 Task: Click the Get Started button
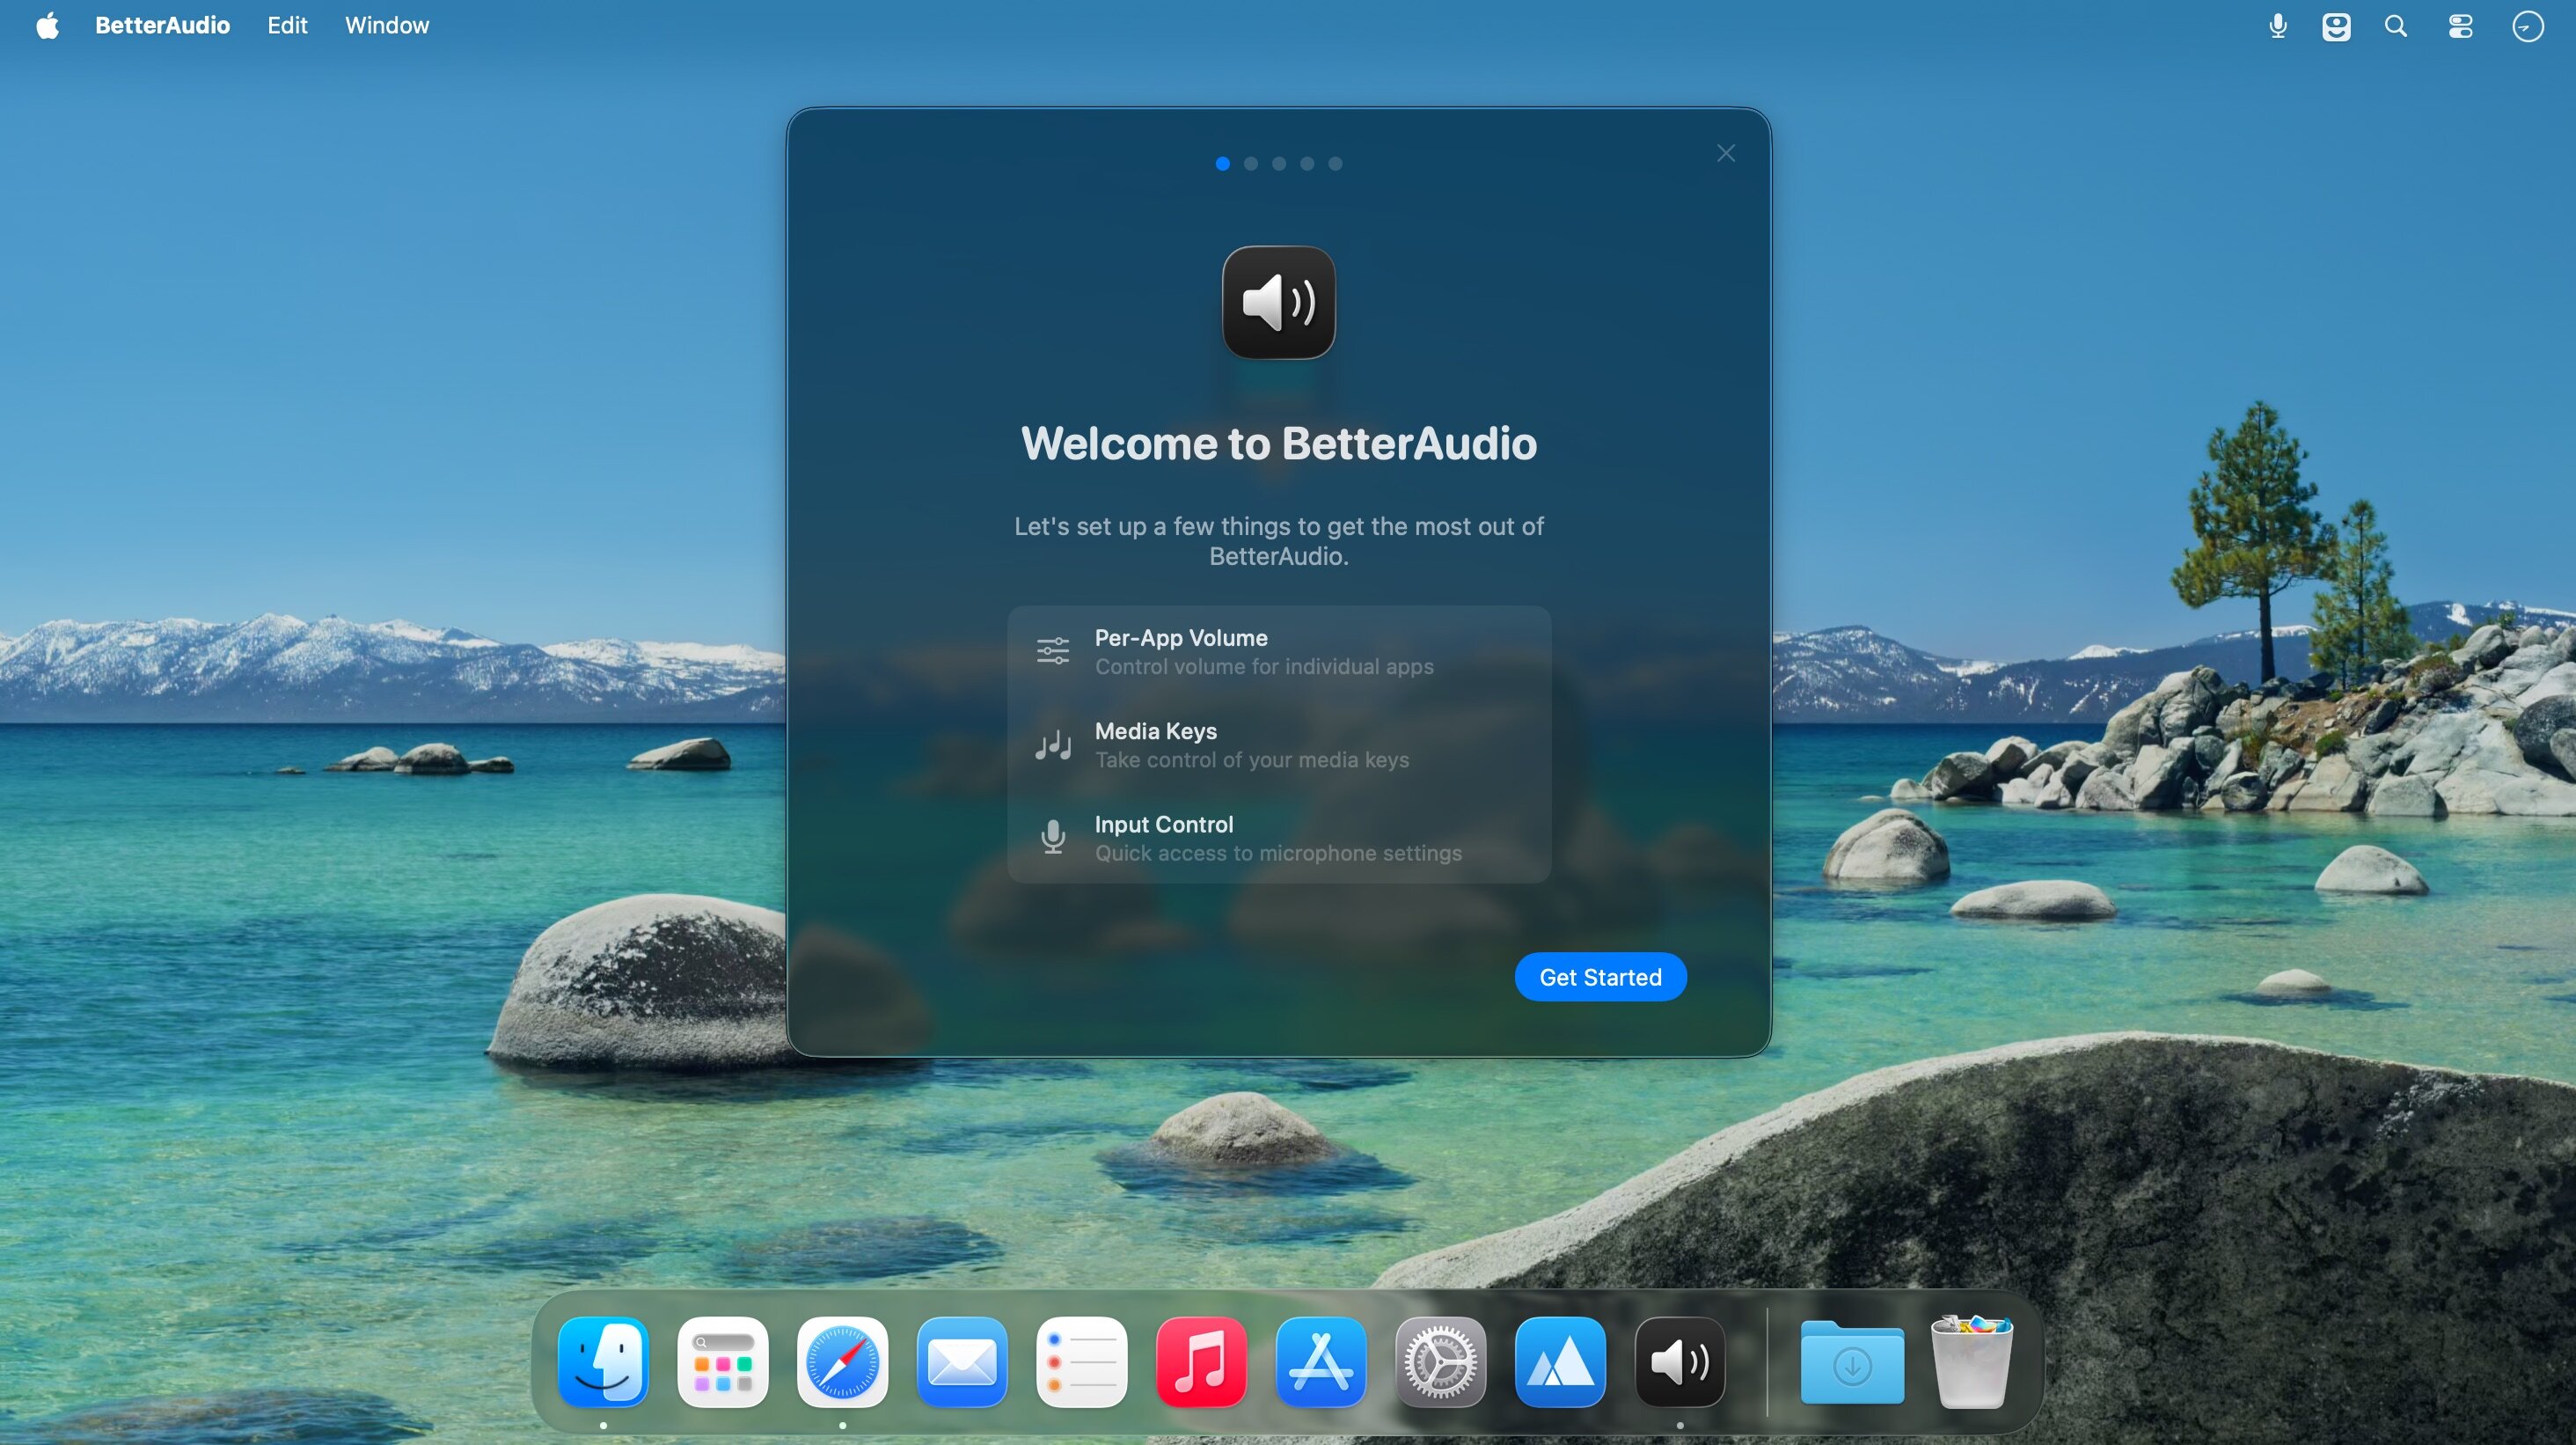(x=1600, y=977)
